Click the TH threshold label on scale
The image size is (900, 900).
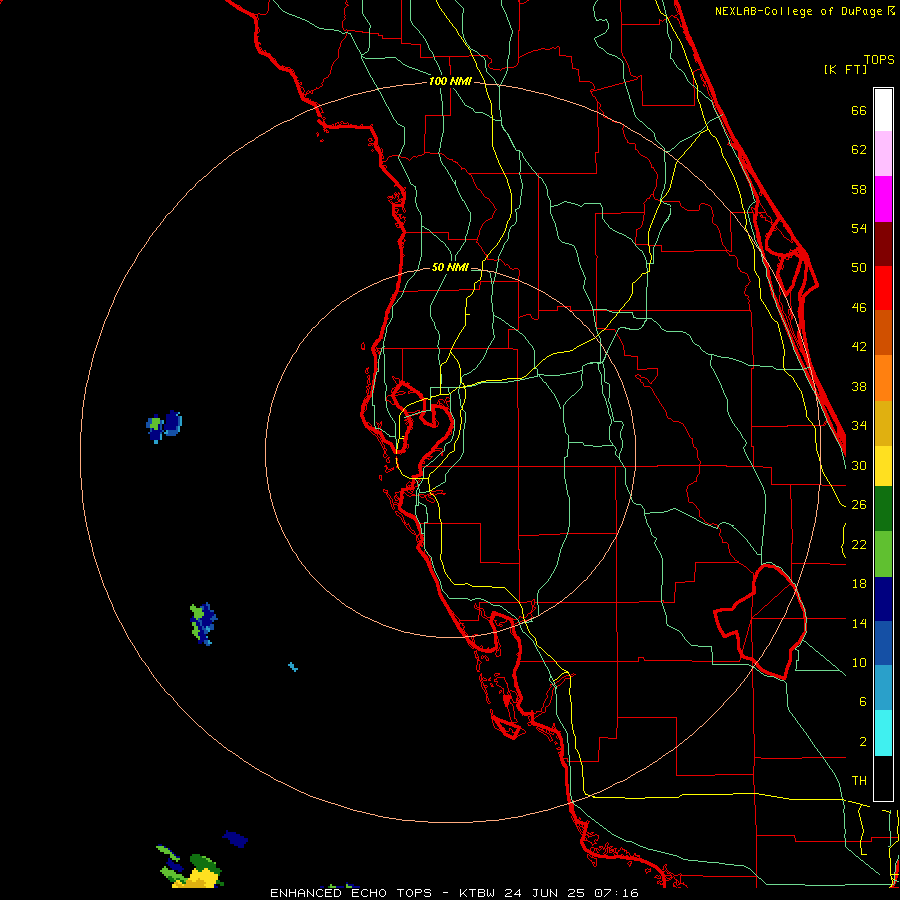[859, 781]
